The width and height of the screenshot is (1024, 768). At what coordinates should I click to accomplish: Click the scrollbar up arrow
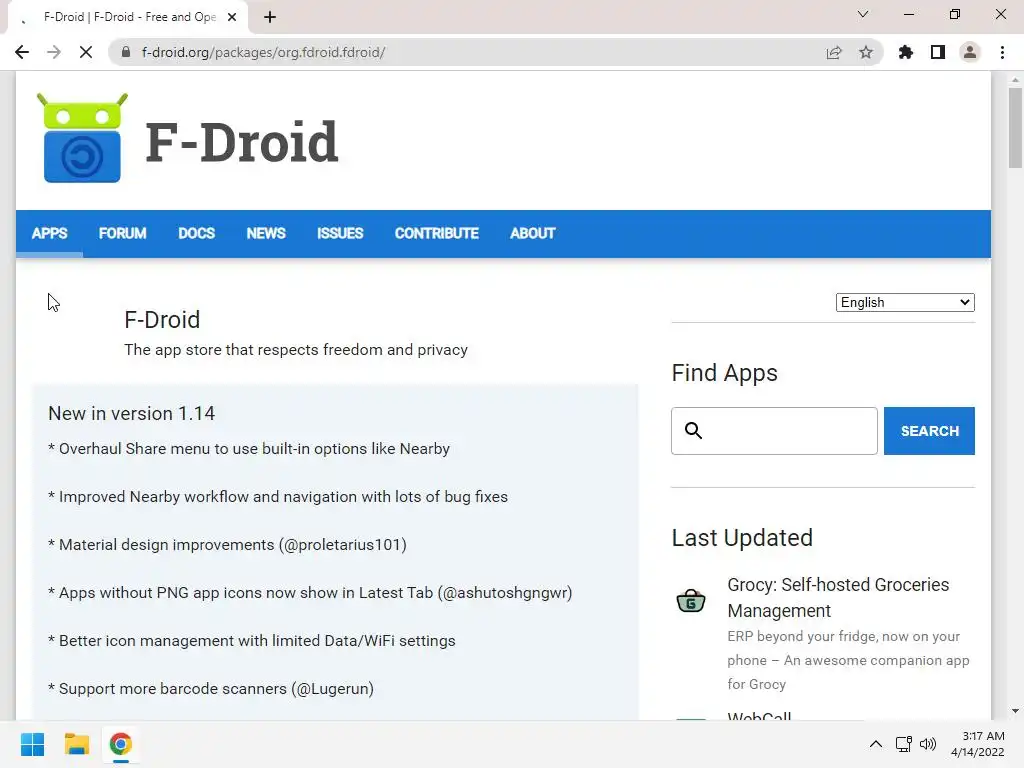(x=1015, y=80)
